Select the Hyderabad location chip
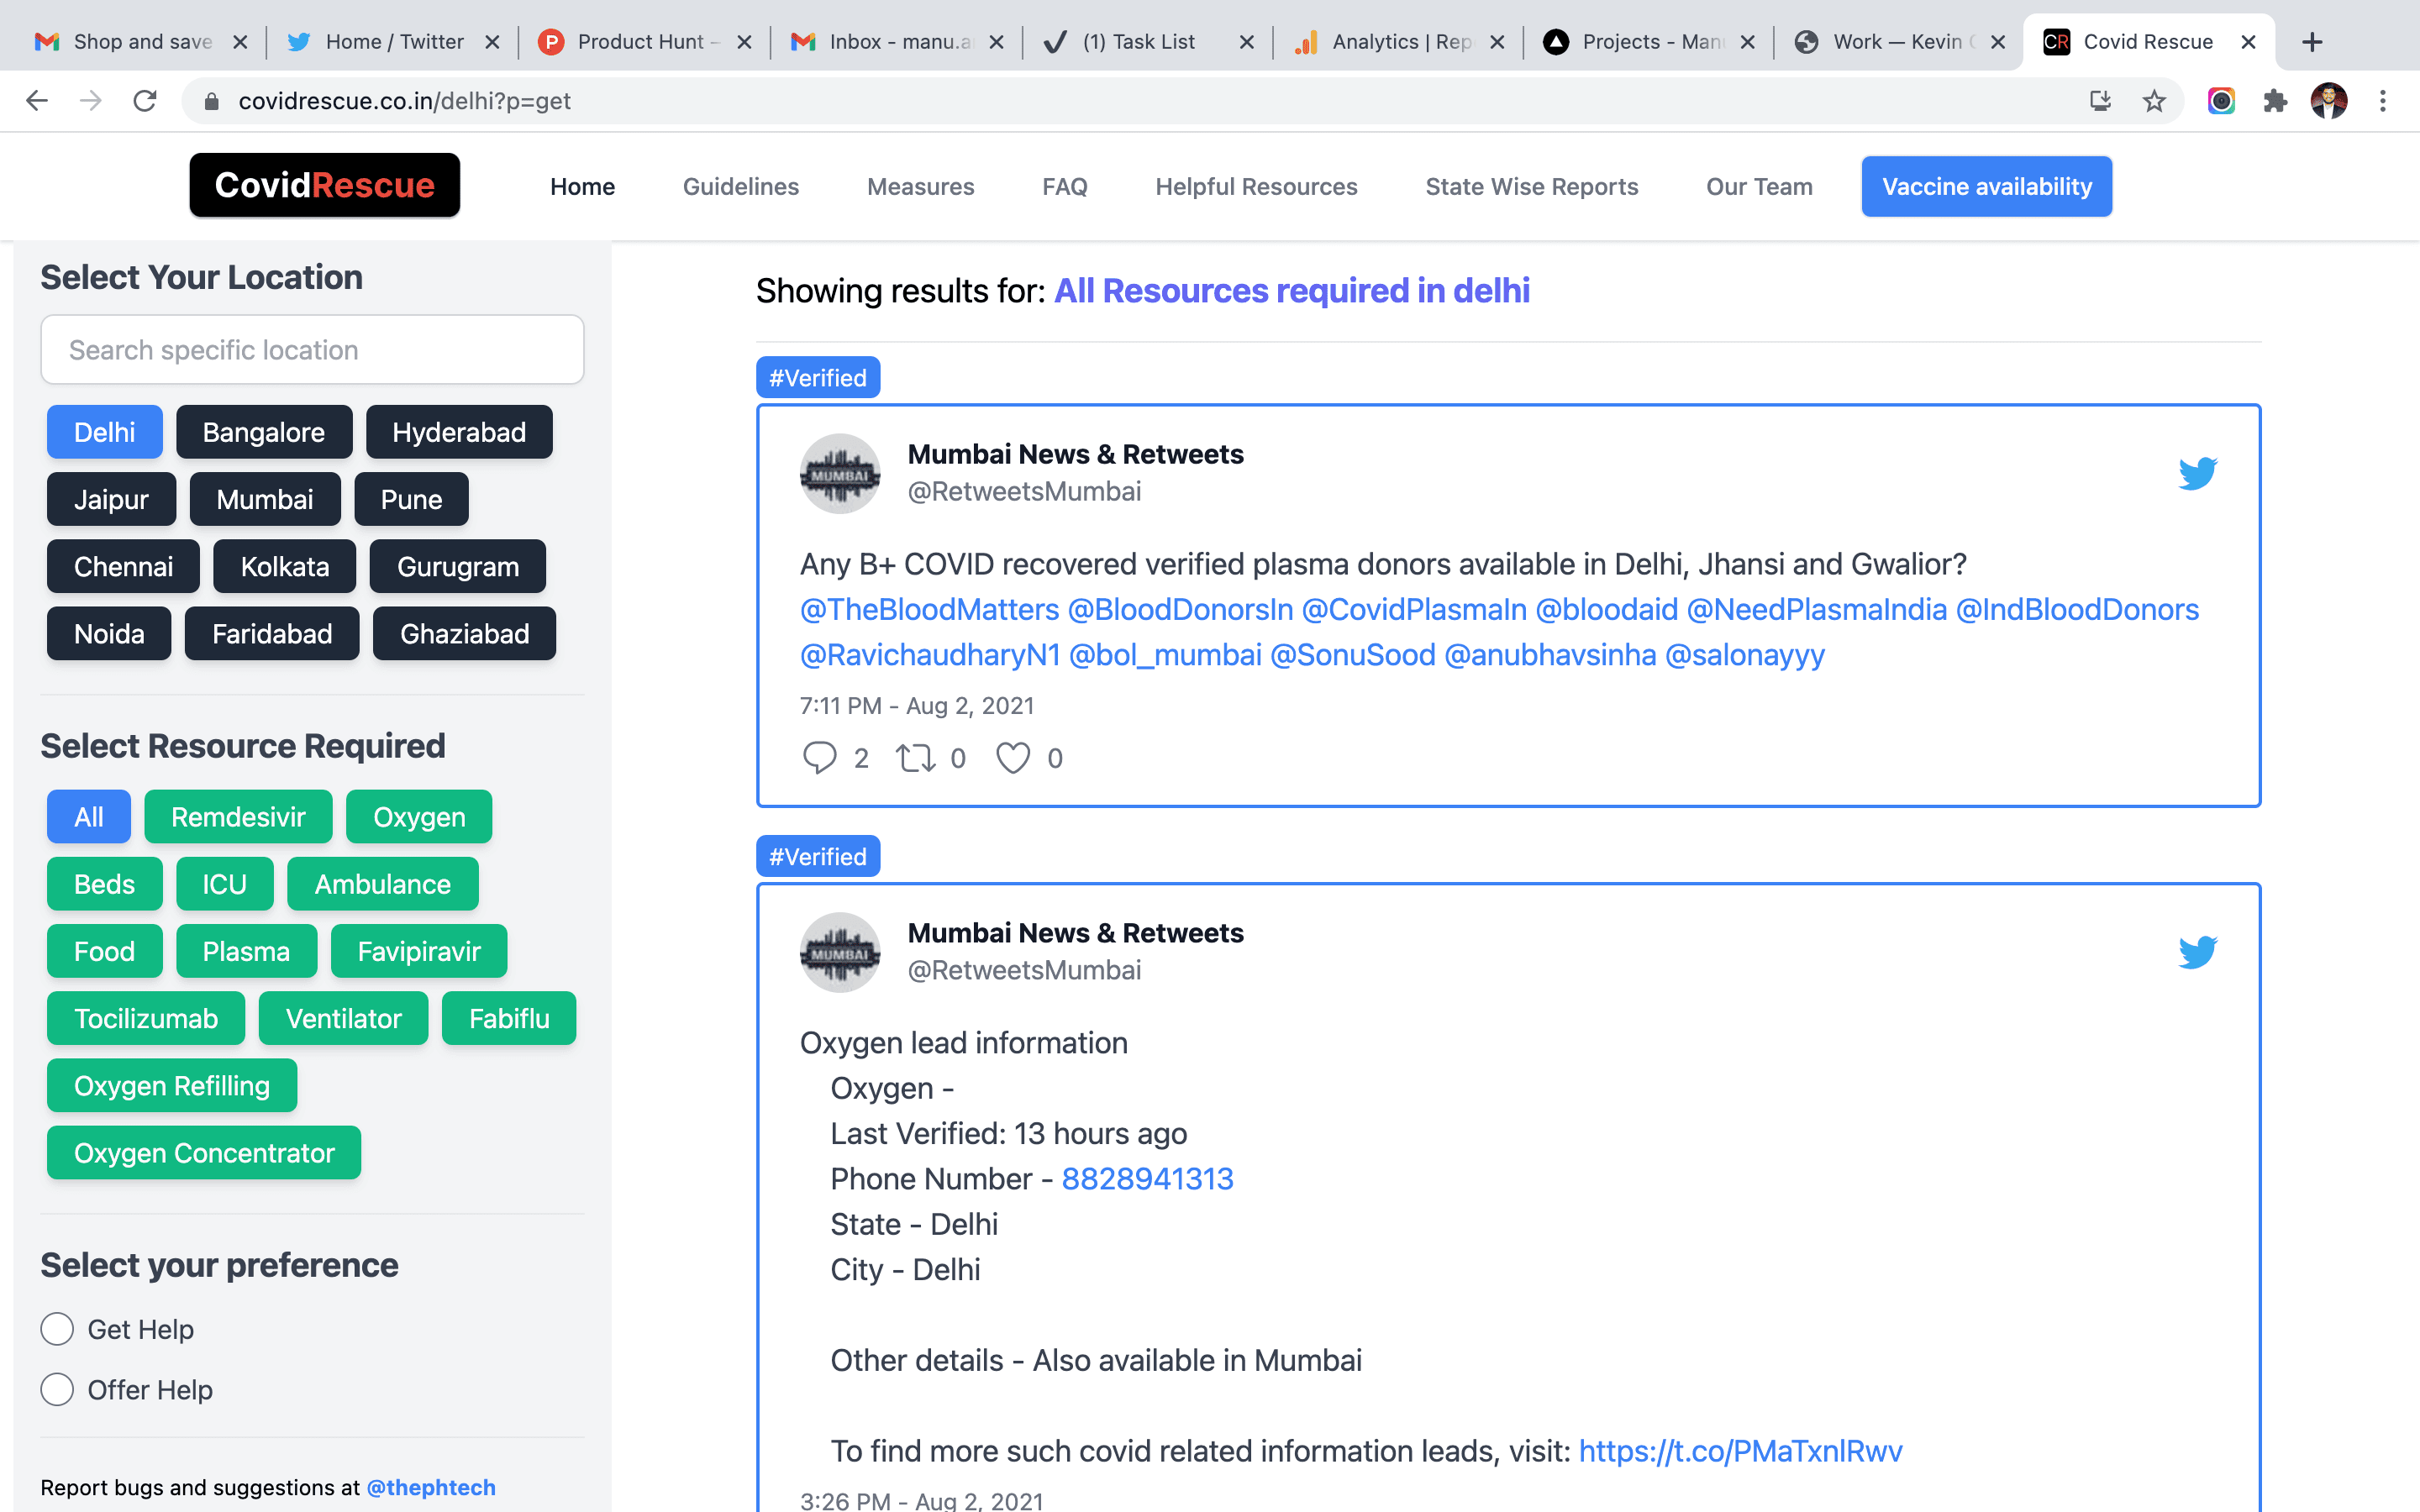Screen dimensions: 2420x1512 [x=459, y=432]
